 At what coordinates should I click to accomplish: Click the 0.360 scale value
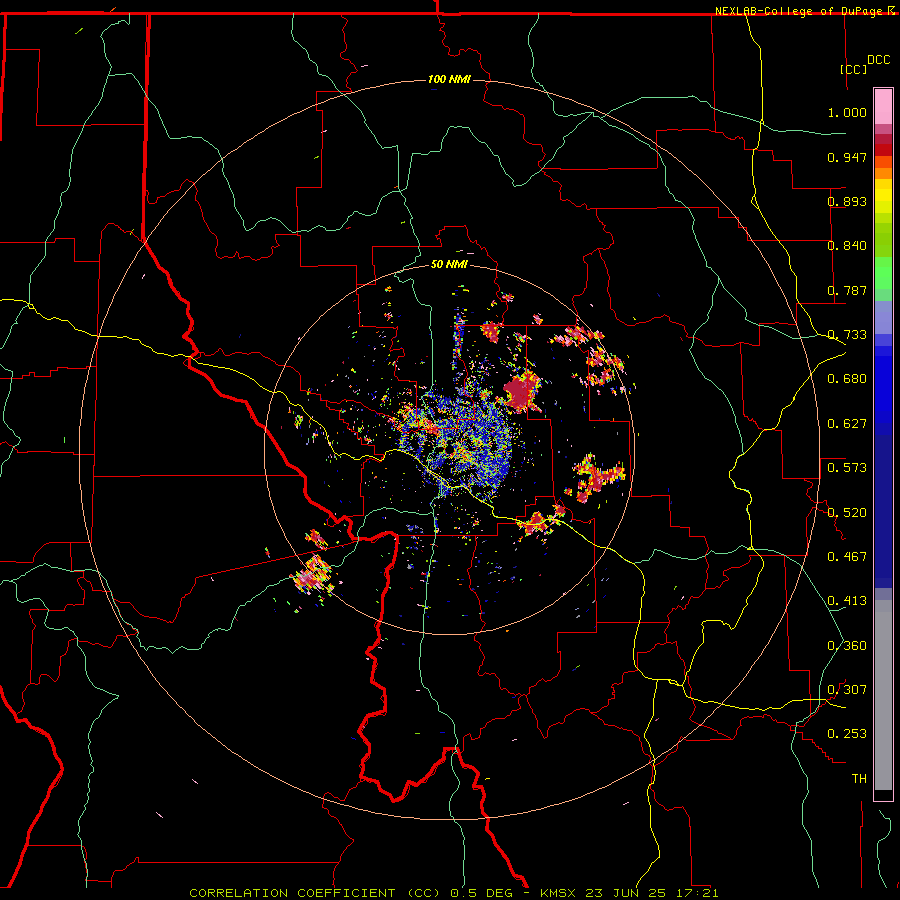click(847, 646)
